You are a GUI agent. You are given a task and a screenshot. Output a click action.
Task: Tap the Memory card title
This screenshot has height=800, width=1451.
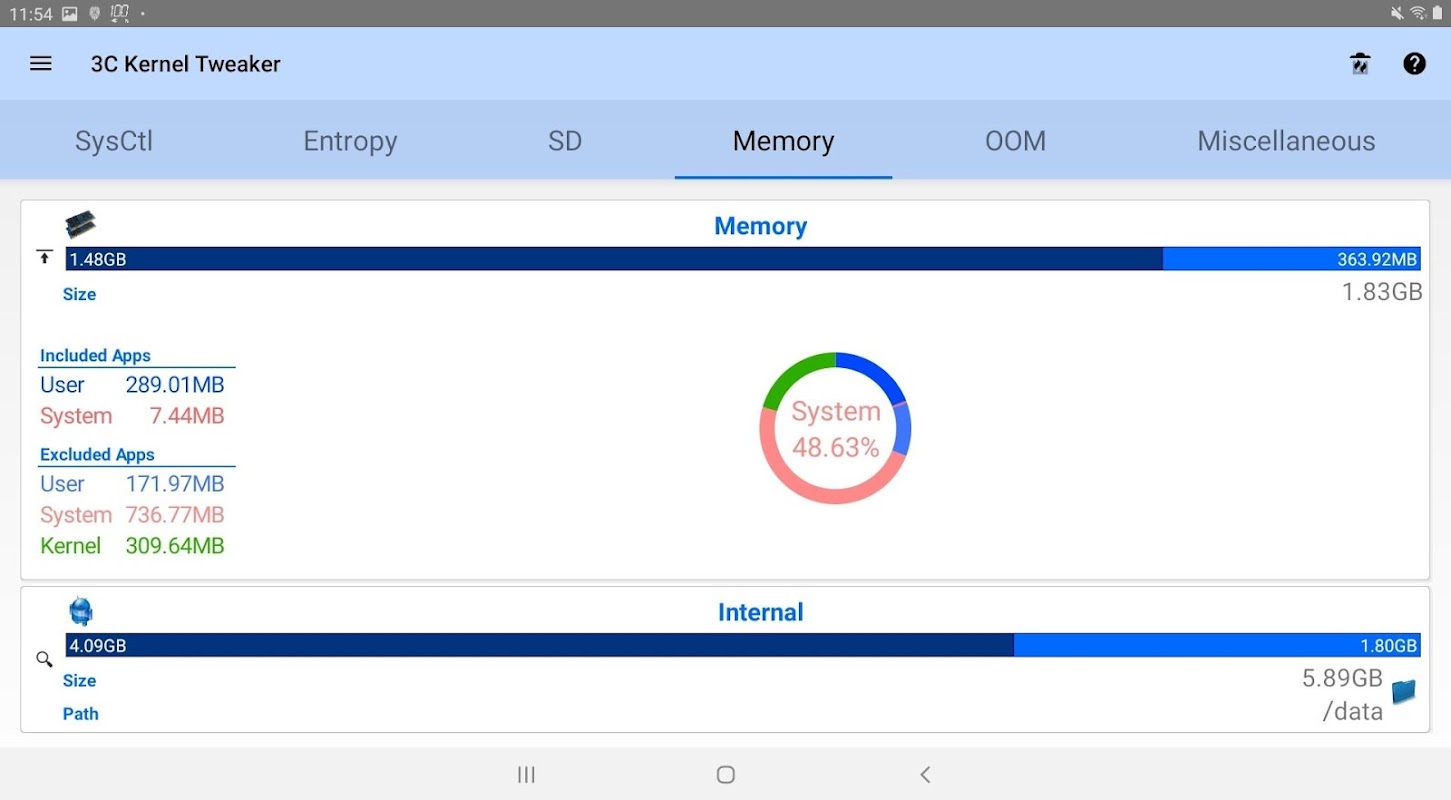coord(760,226)
